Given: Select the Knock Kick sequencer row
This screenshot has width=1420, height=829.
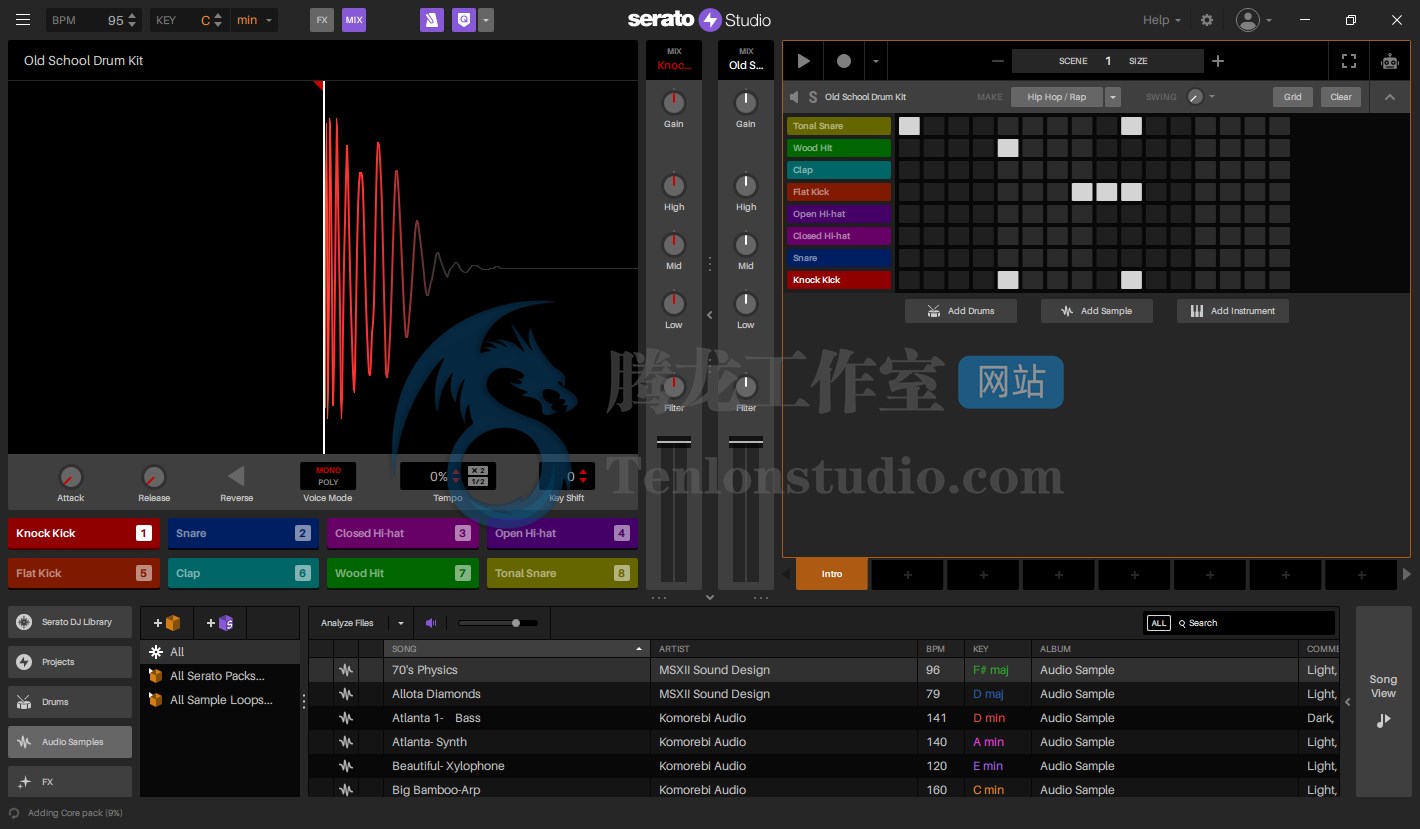Looking at the screenshot, I should click(x=839, y=280).
